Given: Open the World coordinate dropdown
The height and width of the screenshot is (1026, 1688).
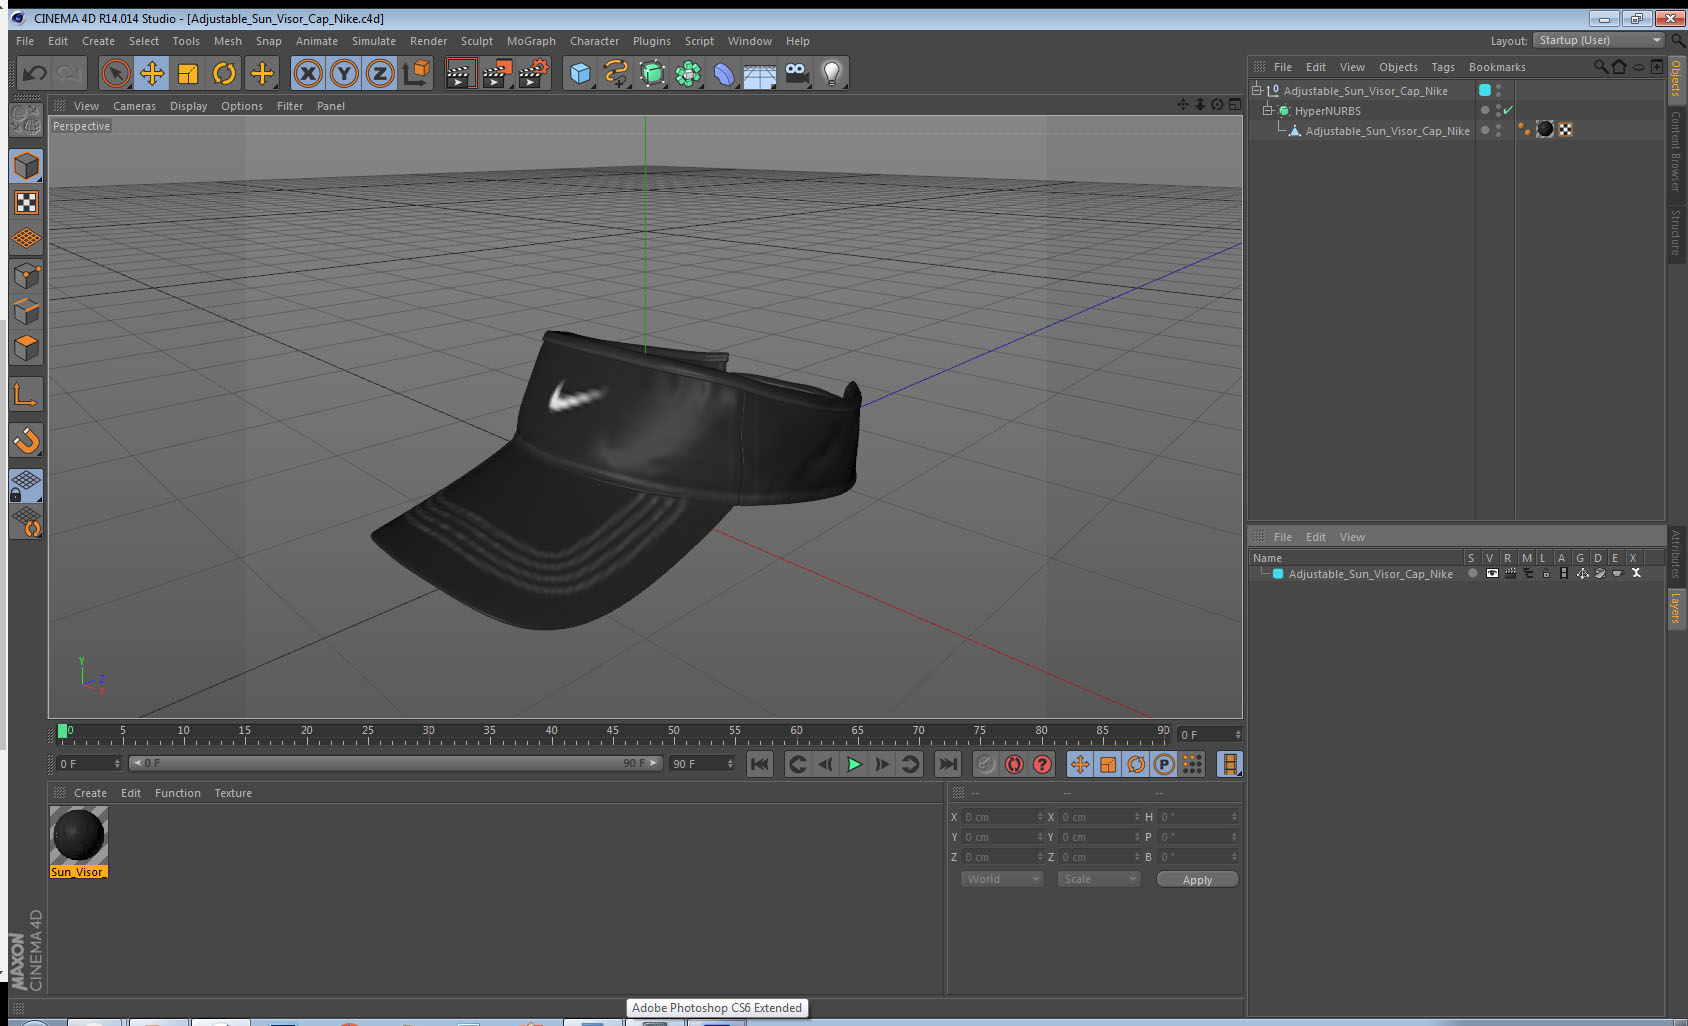Looking at the screenshot, I should pos(1003,879).
